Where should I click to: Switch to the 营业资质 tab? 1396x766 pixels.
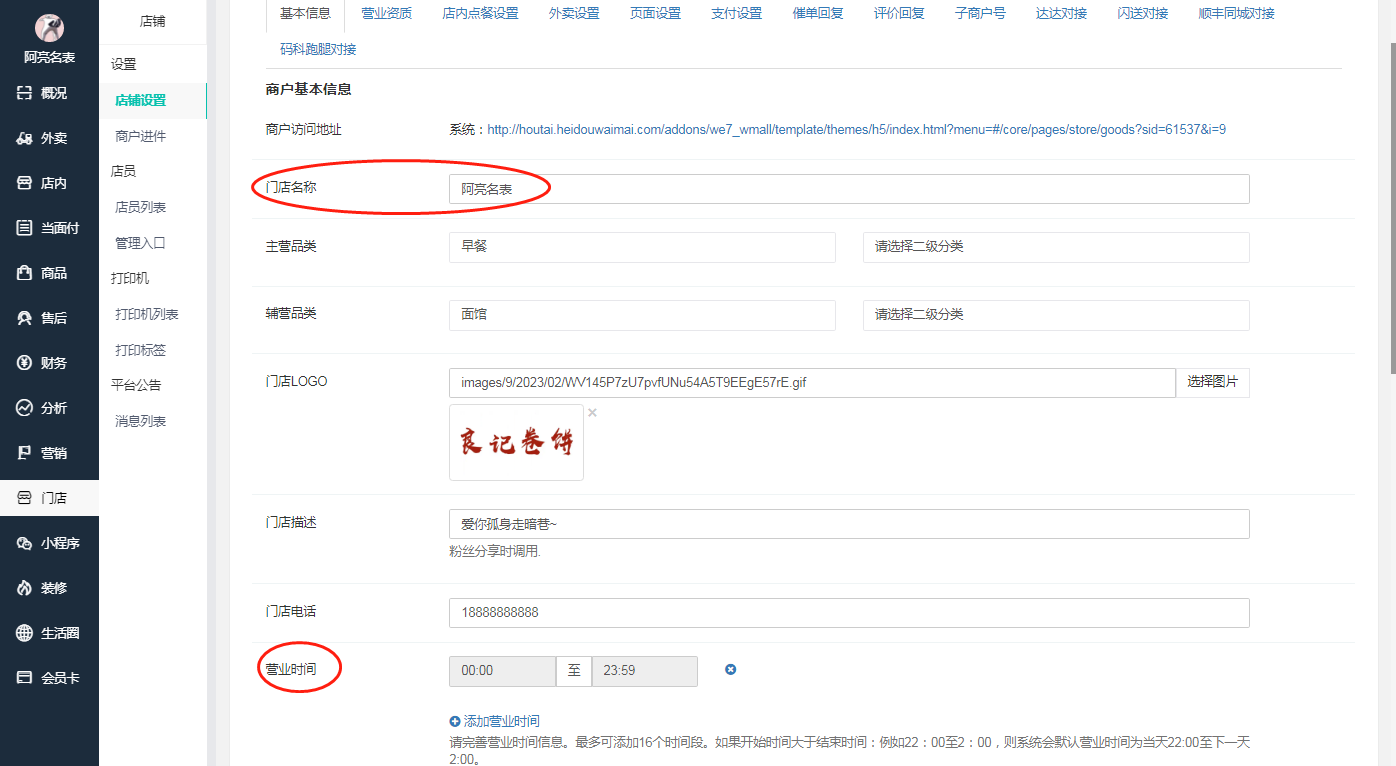(x=386, y=14)
